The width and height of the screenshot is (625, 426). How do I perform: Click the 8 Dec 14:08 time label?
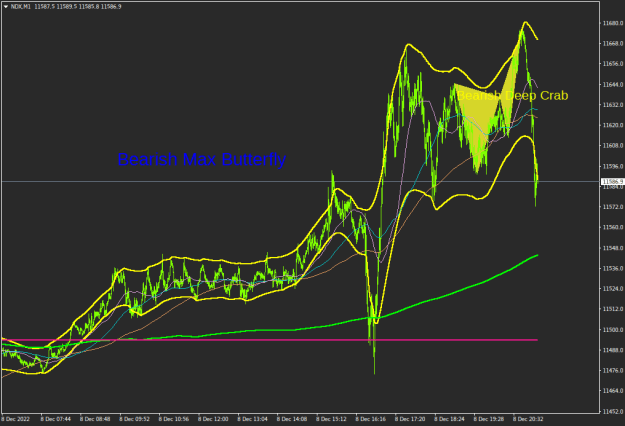click(x=292, y=419)
